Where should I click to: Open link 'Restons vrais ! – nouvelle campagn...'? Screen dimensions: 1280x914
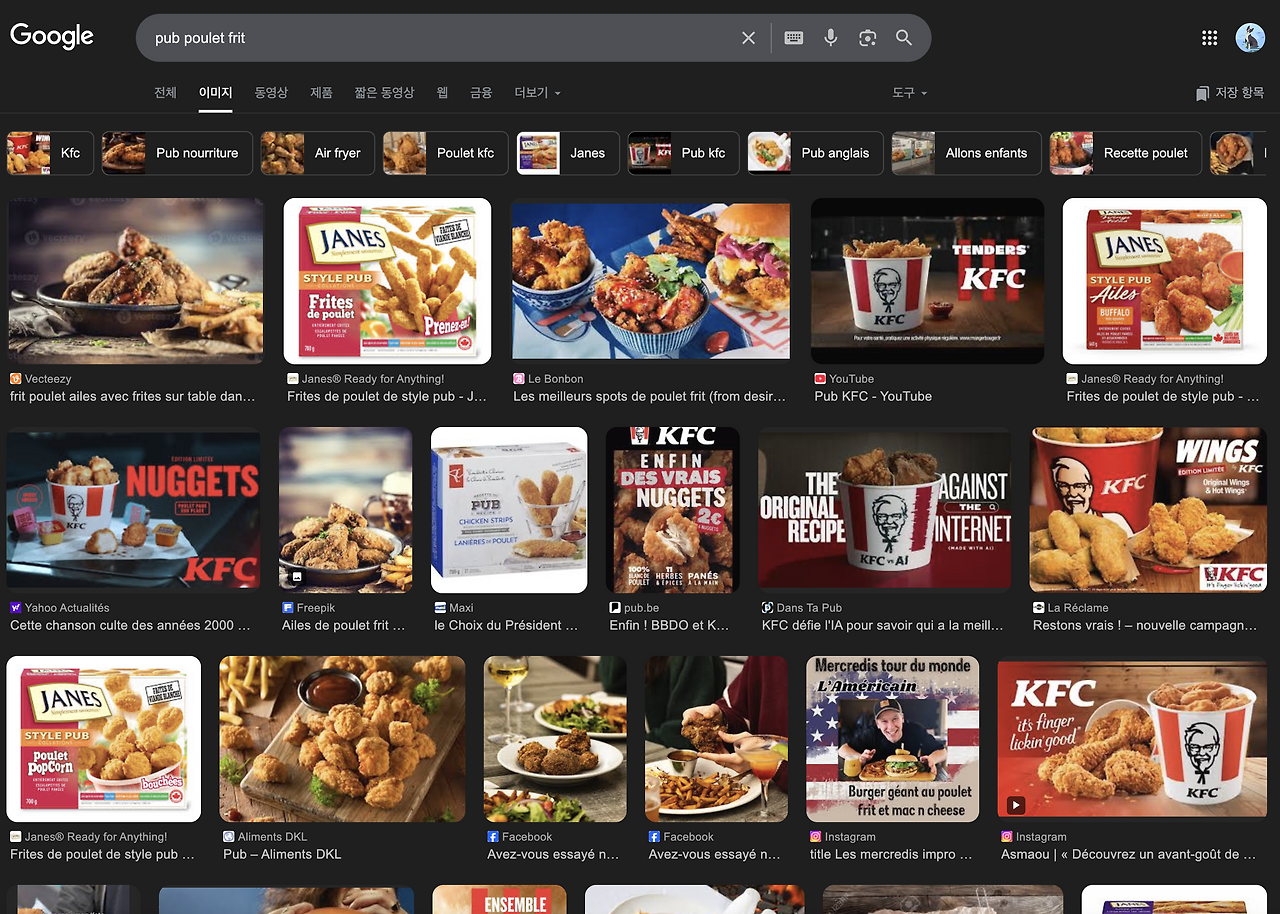pyautogui.click(x=1144, y=625)
